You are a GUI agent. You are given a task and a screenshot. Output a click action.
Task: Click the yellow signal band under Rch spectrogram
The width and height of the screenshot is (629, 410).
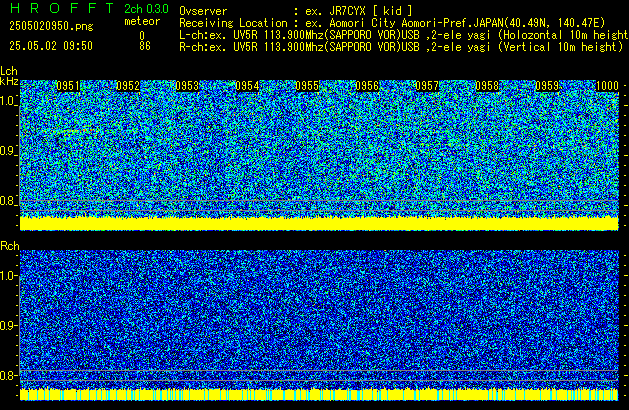coord(319,394)
